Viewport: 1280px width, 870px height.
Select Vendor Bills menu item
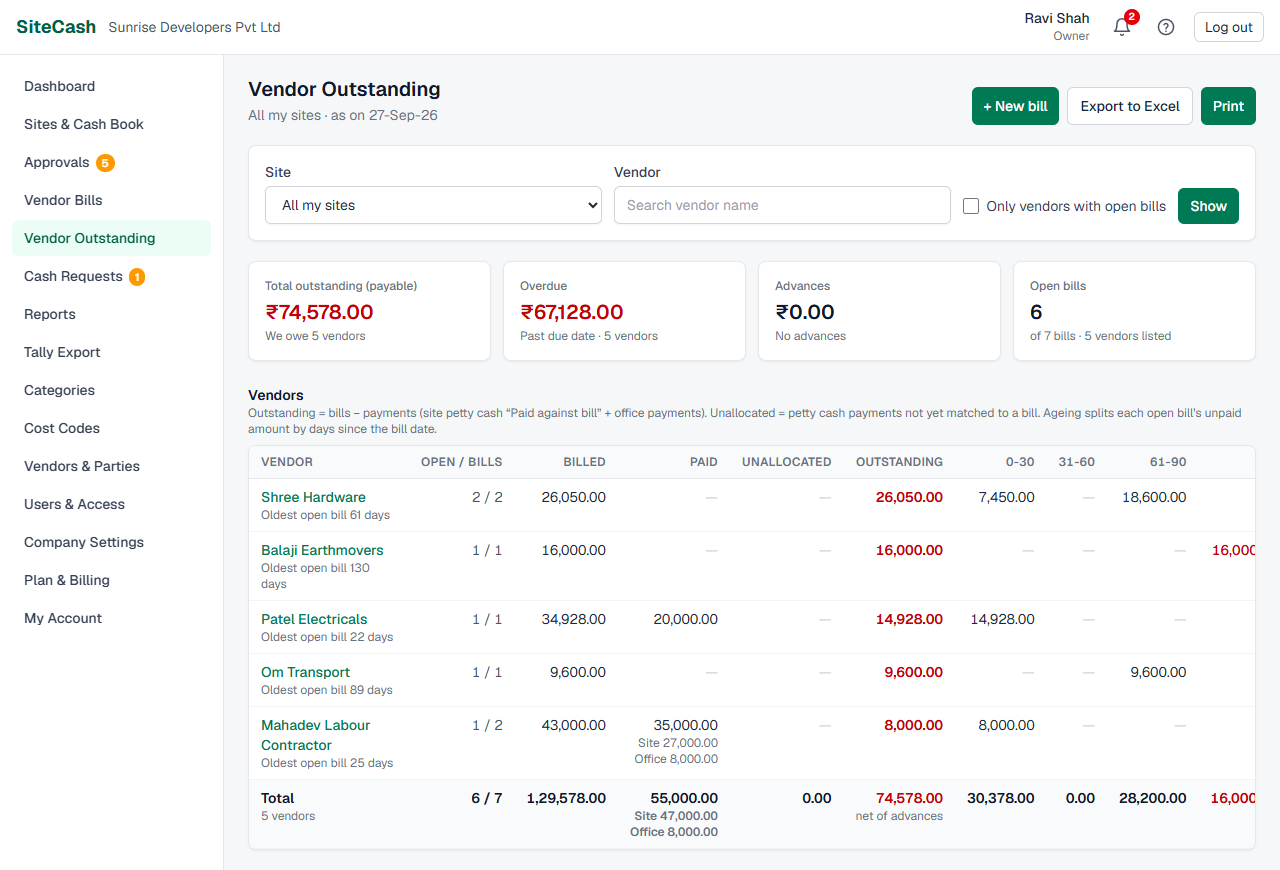[x=111, y=200]
